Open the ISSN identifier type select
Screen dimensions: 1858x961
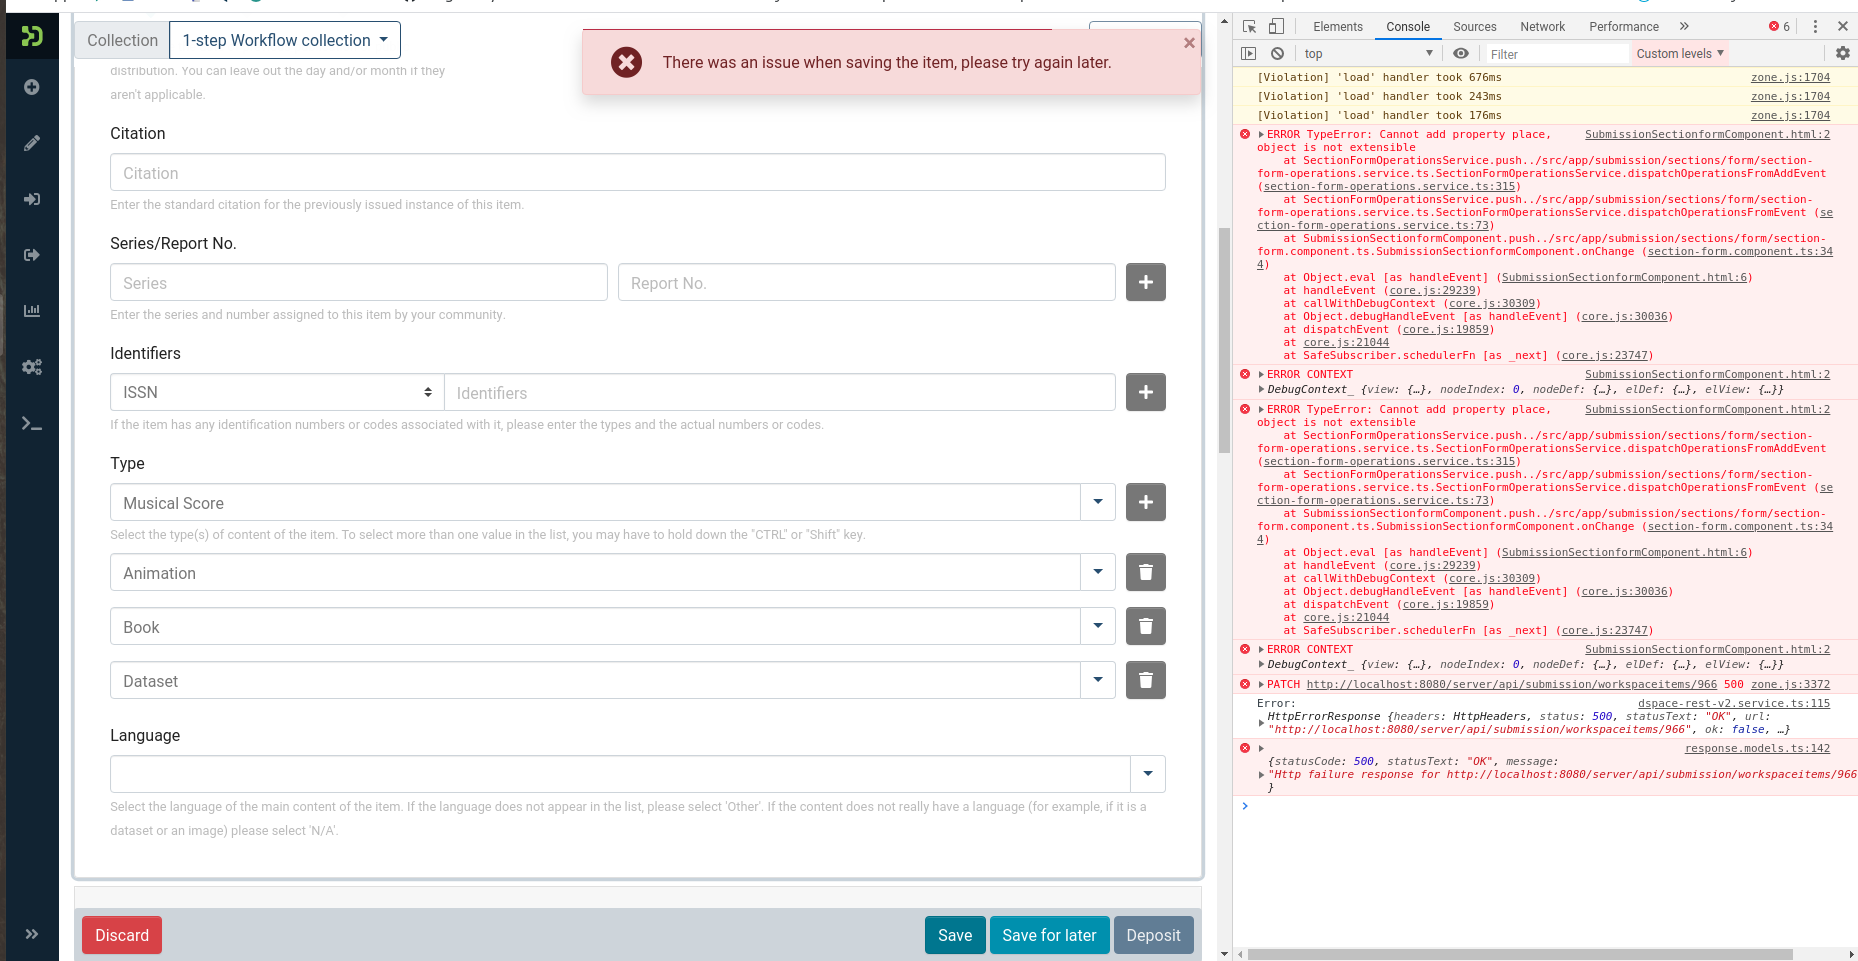[277, 392]
